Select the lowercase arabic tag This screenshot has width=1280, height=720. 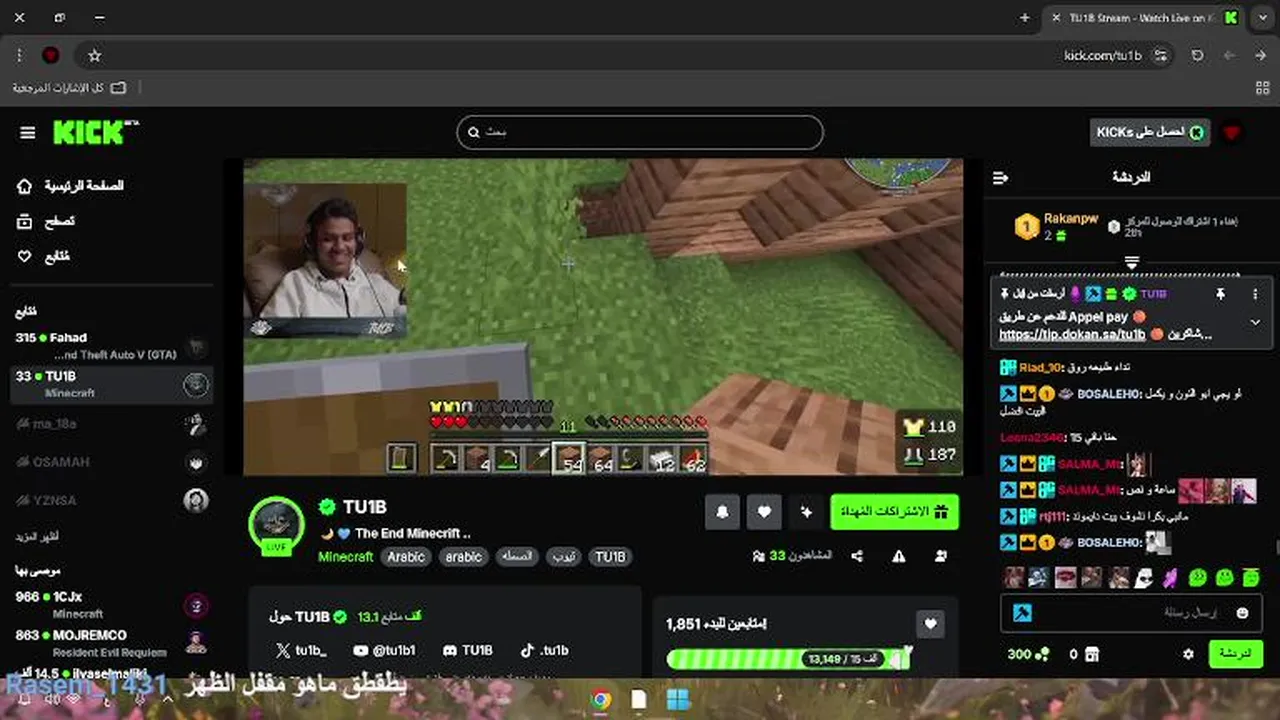pyautogui.click(x=463, y=557)
